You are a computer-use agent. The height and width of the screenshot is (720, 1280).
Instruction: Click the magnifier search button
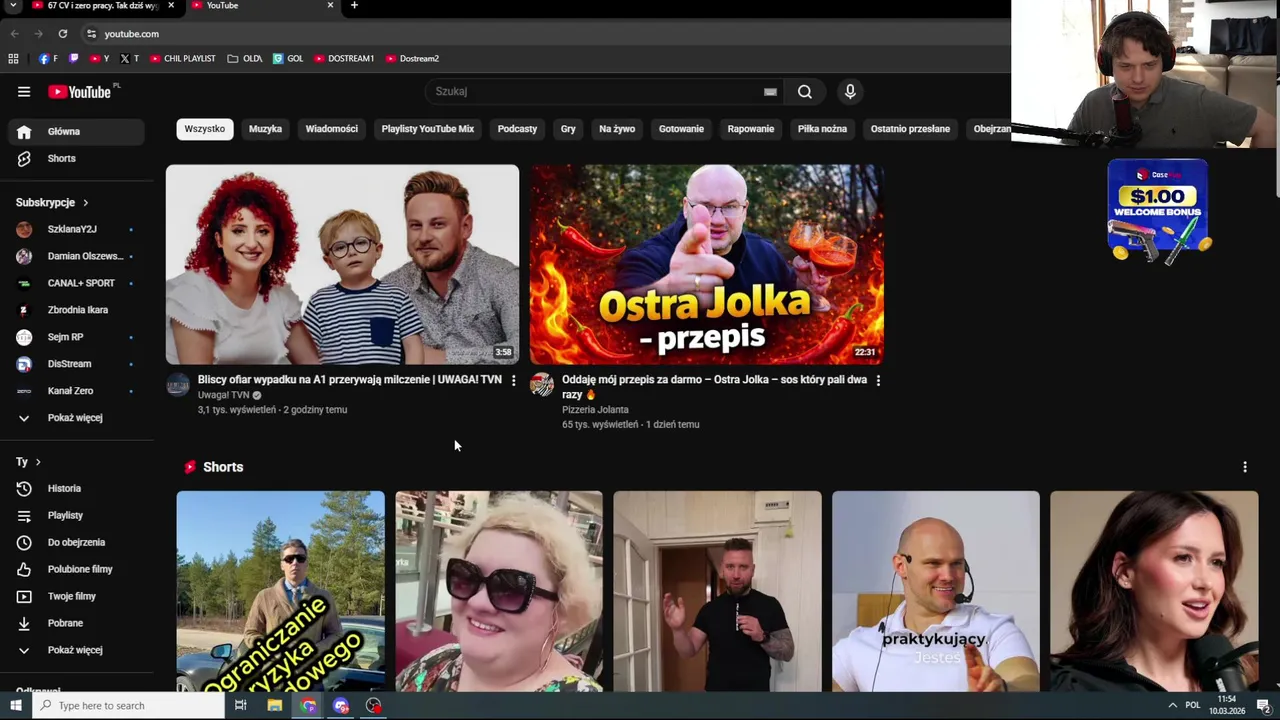click(805, 92)
